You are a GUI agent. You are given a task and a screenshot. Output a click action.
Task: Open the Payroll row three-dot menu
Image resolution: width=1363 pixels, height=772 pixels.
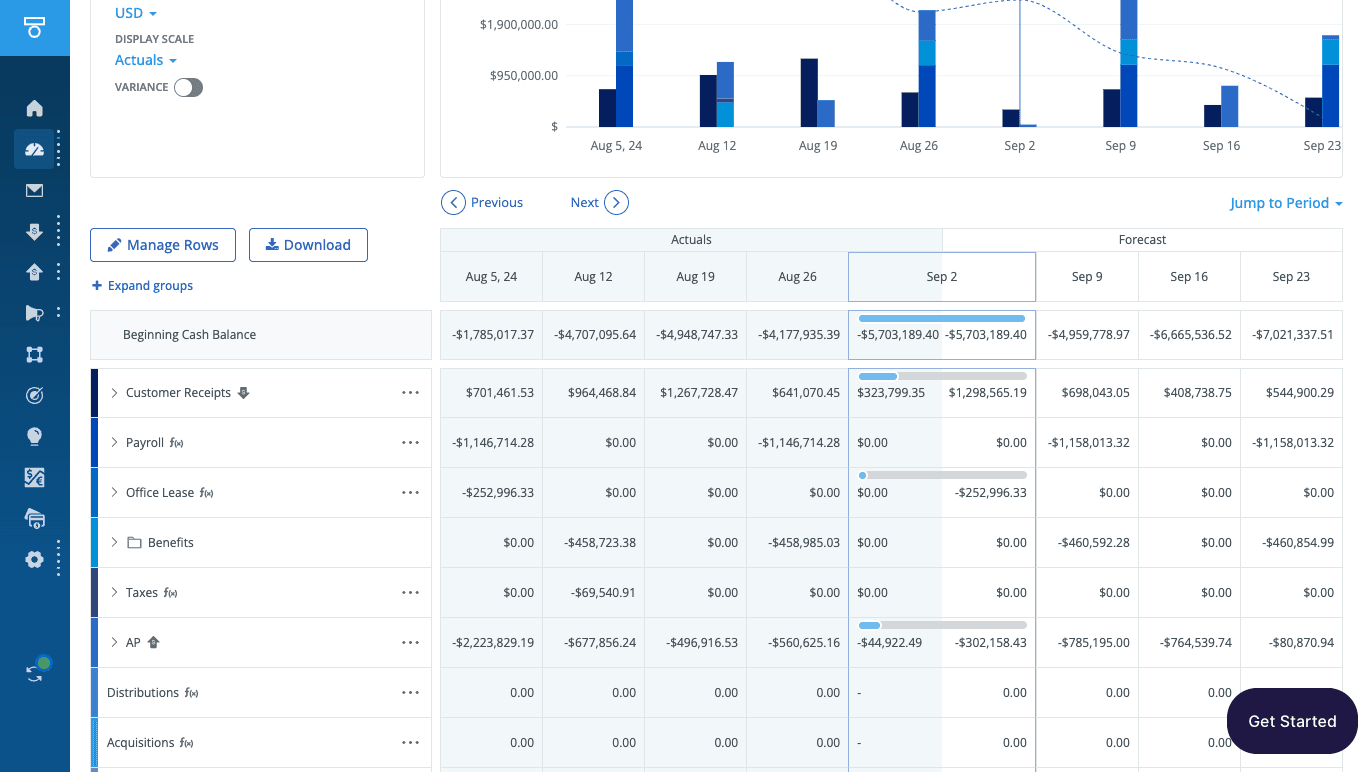tap(410, 443)
